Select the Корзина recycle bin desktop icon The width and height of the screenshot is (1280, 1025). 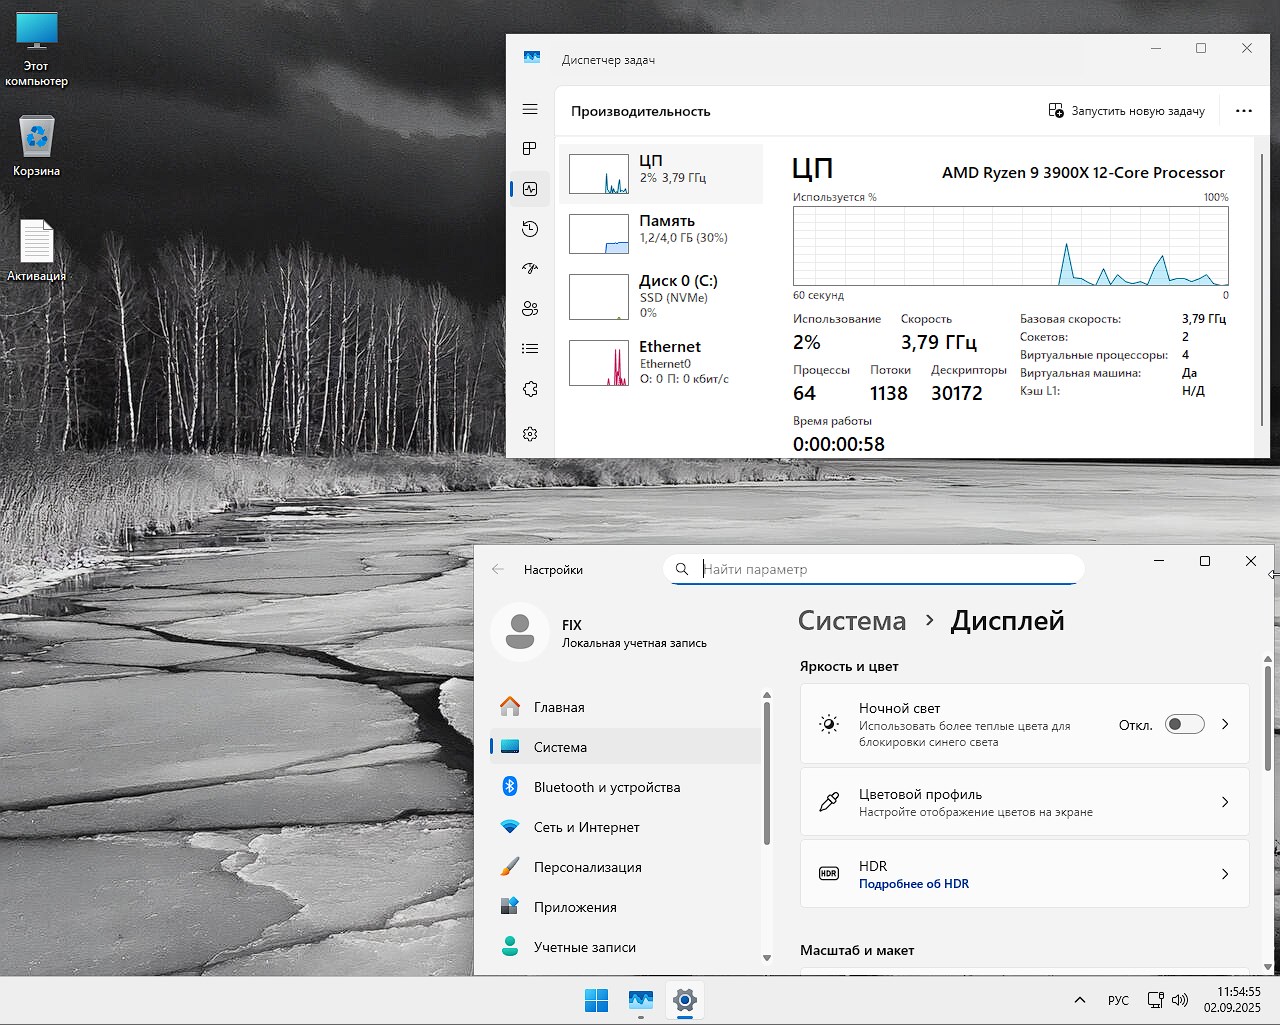tap(37, 147)
